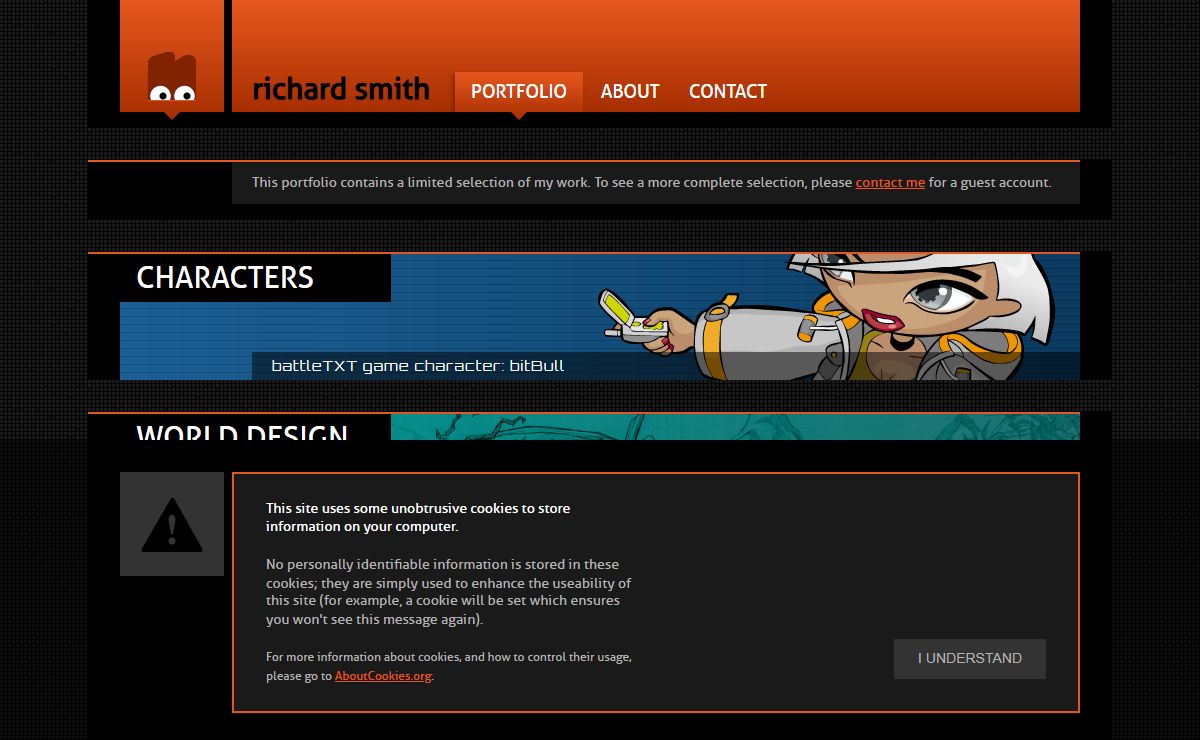
Task: Open the World Design teal sketch banner
Action: coord(735,427)
